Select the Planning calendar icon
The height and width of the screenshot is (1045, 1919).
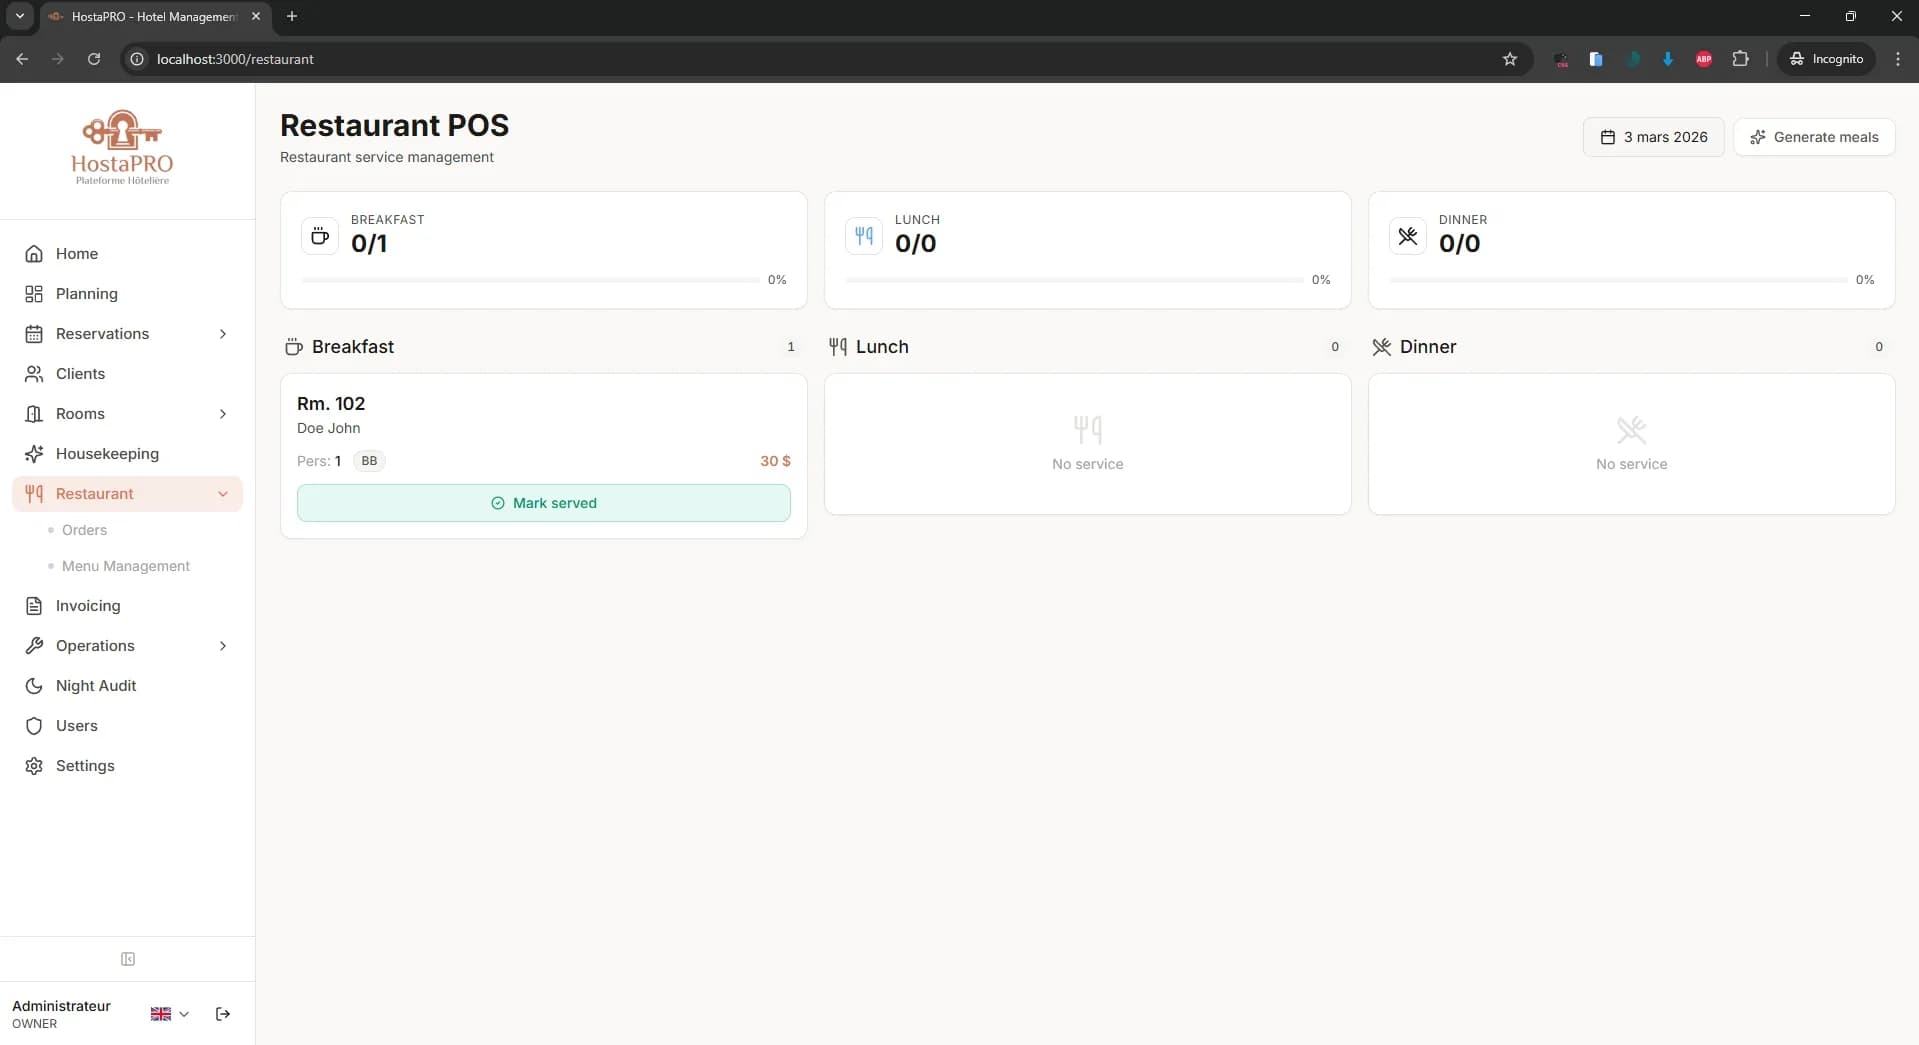point(33,293)
